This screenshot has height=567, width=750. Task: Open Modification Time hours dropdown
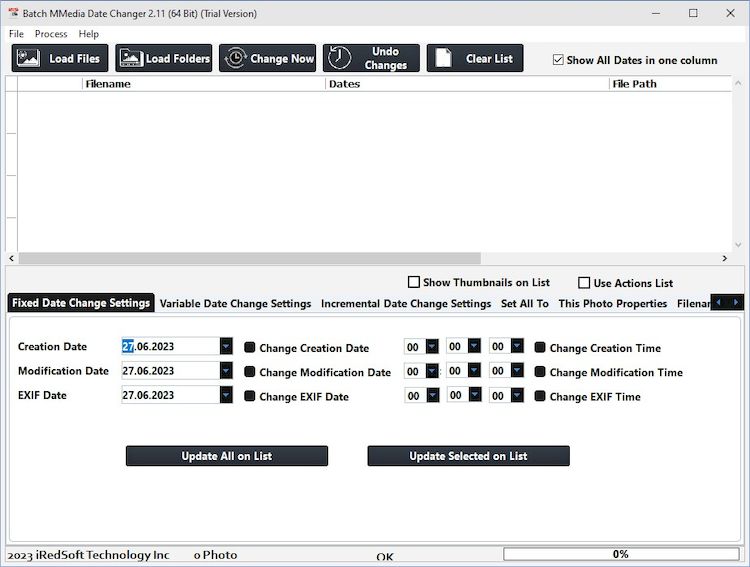point(432,370)
